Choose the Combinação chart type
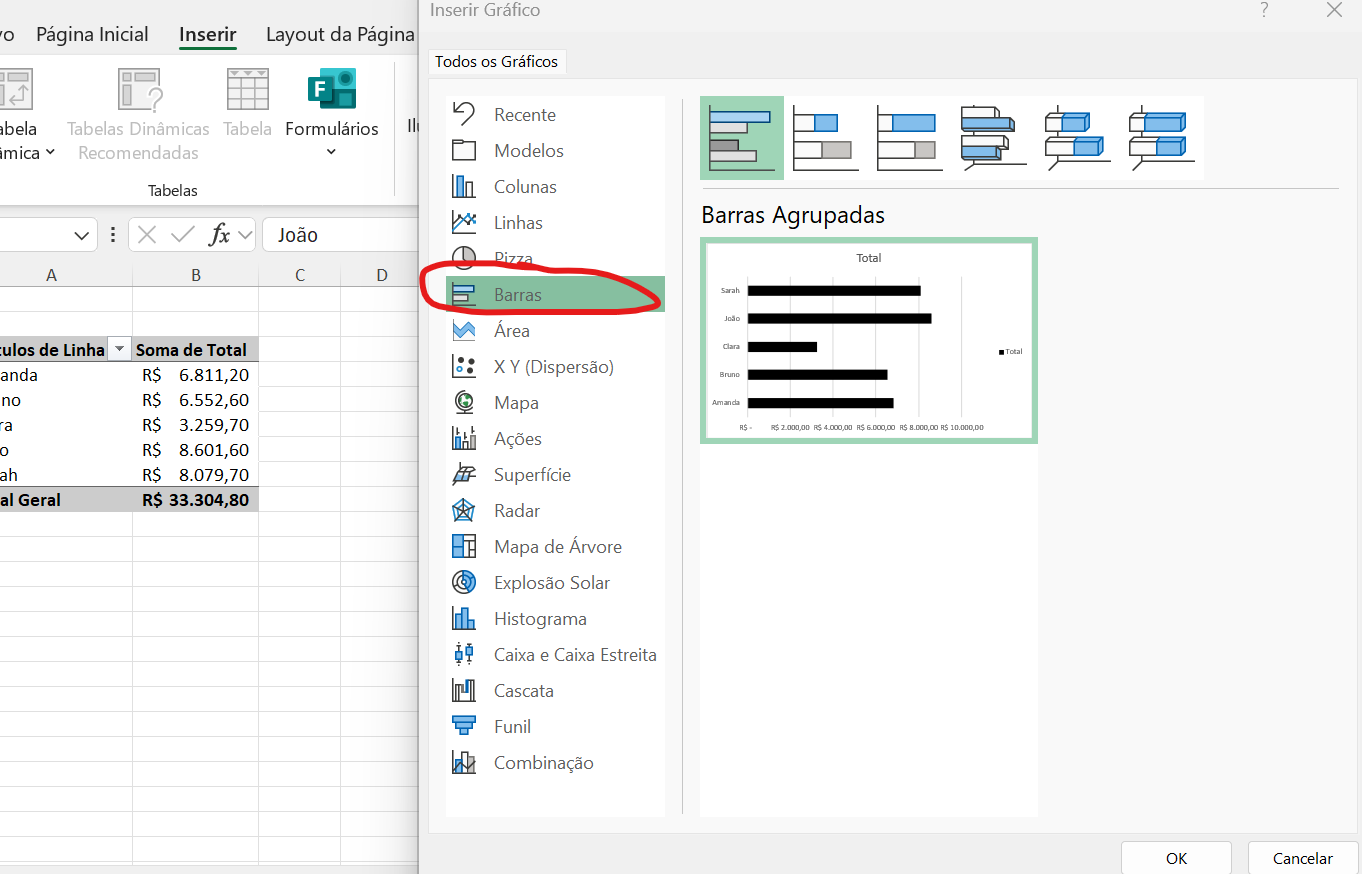Screen dimensions: 1362x874 [555, 763]
